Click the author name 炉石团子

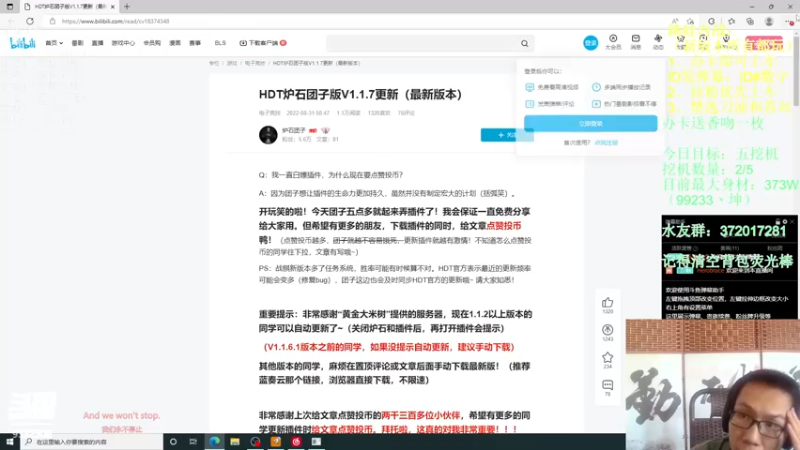[293, 131]
